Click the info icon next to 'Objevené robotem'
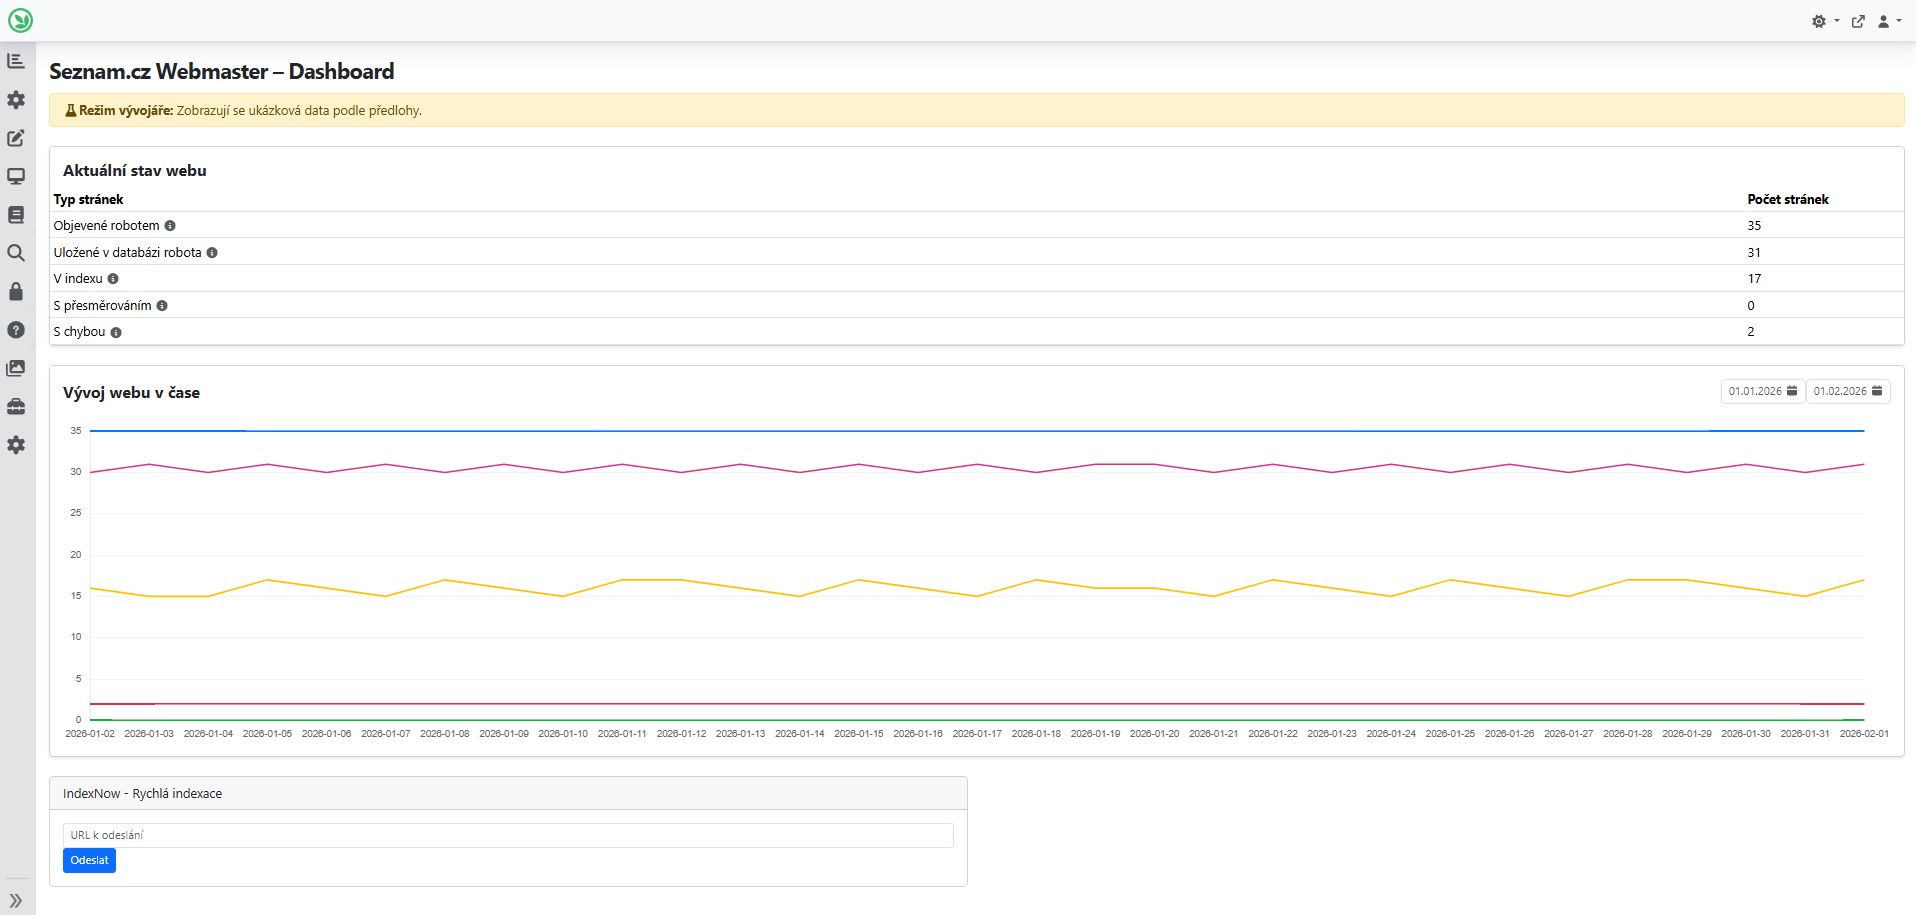The image size is (1916, 915). tap(170, 226)
